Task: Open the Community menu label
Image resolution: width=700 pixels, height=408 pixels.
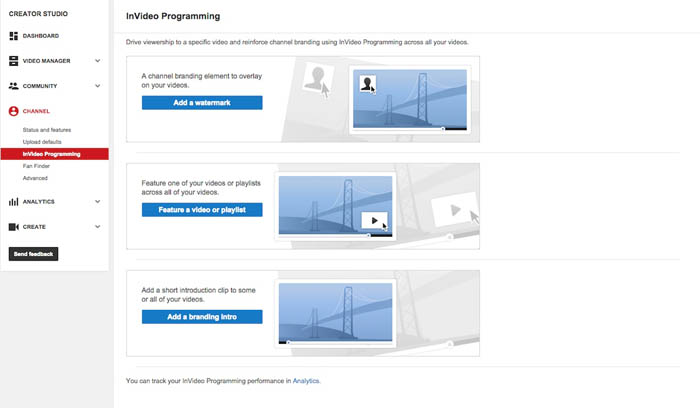Action: [40, 86]
